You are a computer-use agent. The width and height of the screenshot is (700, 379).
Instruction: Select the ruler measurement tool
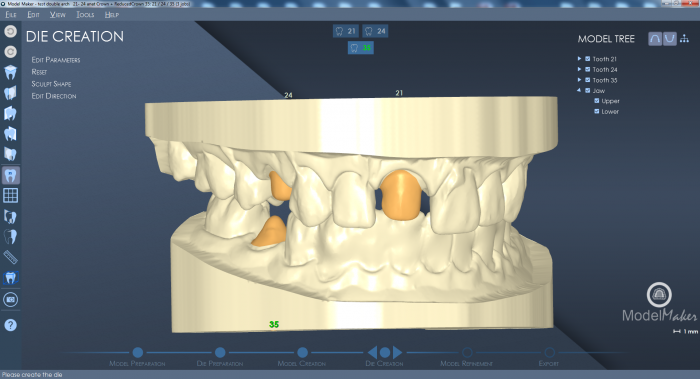(10, 257)
